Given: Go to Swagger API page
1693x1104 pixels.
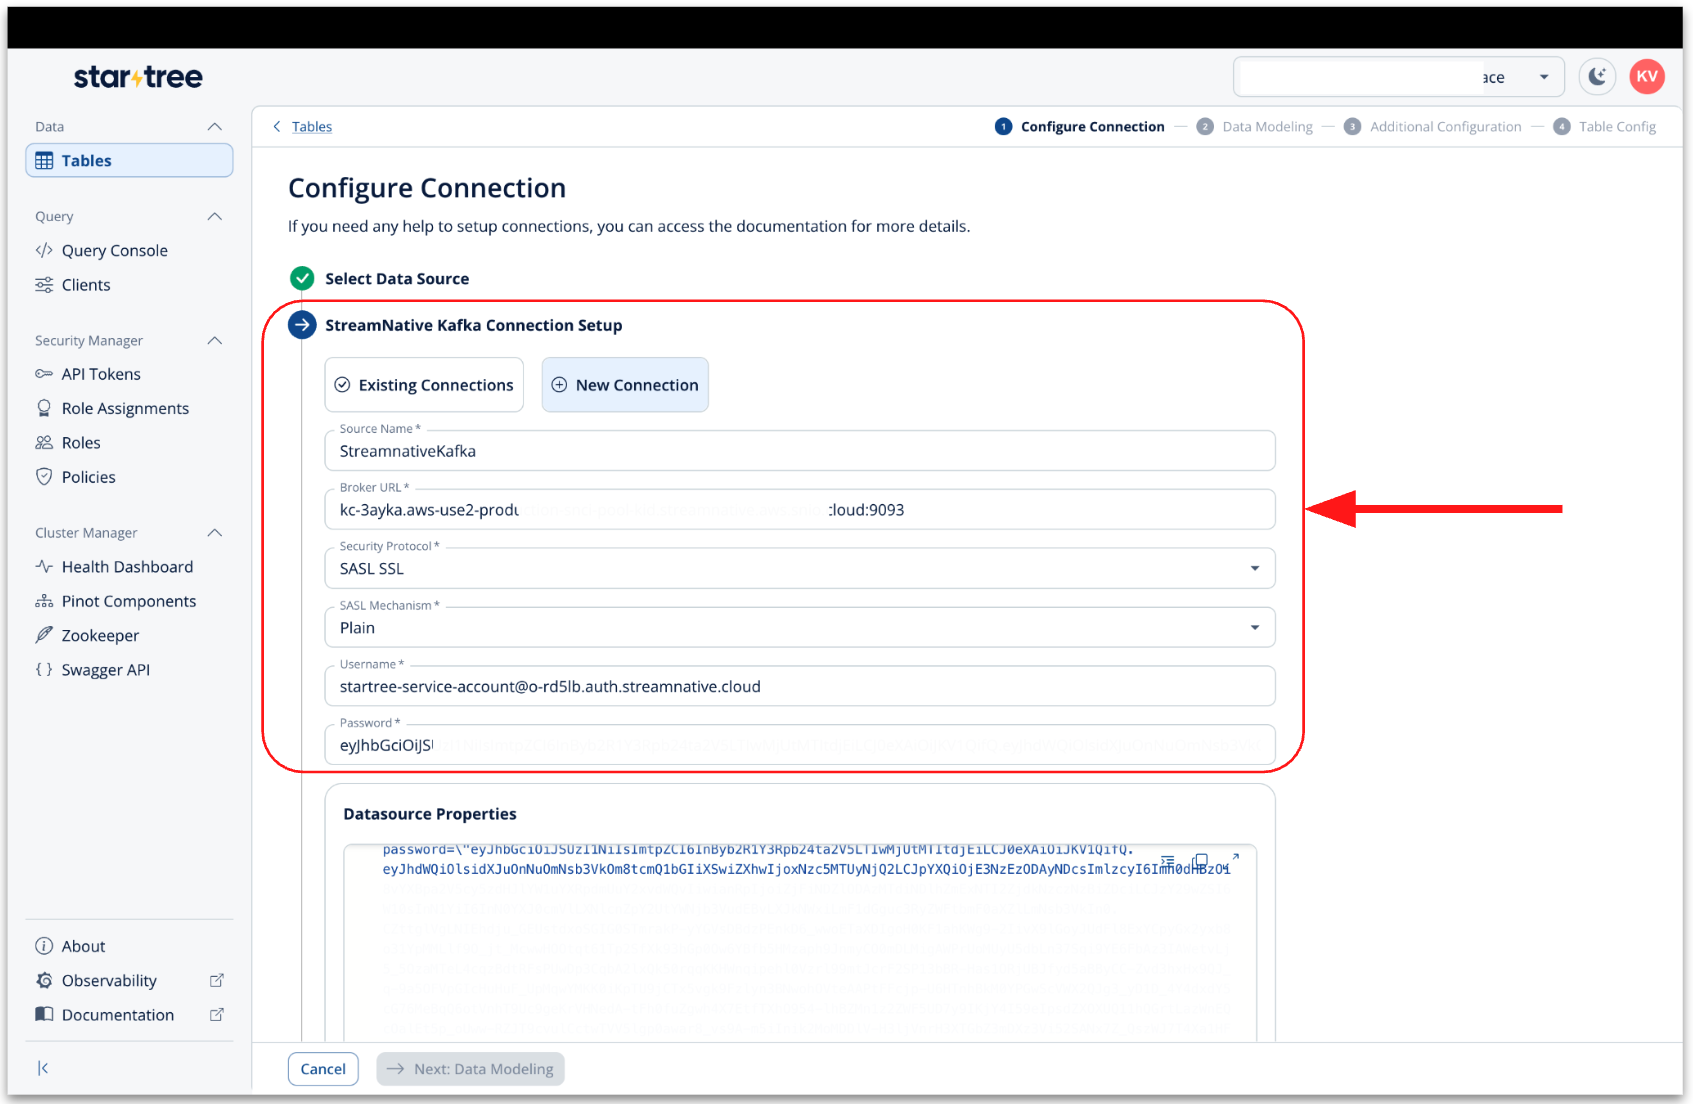Looking at the screenshot, I should (x=105, y=670).
